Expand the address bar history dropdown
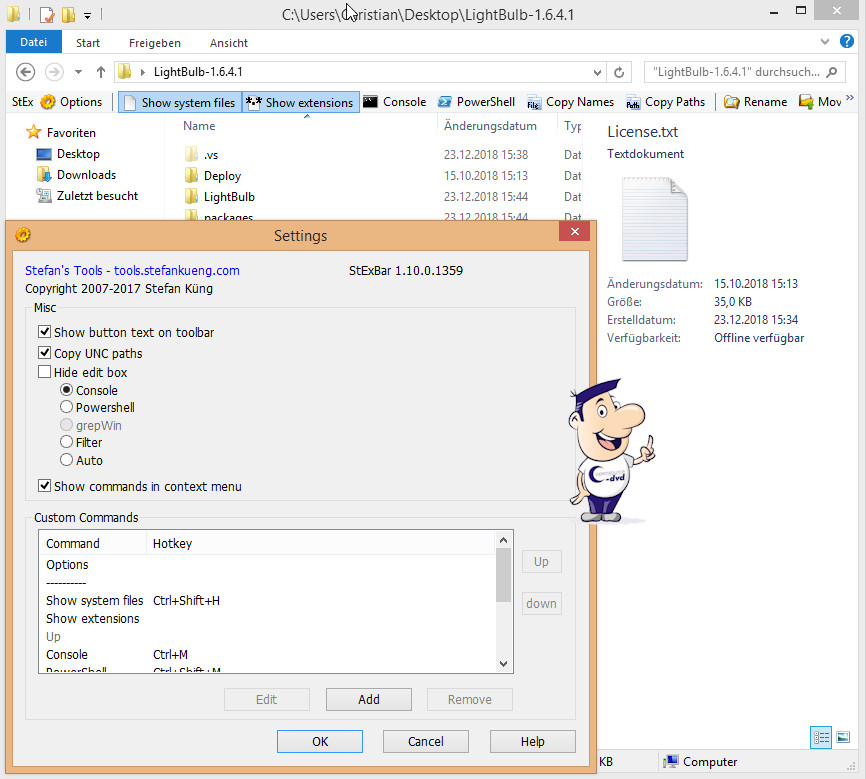Image resolution: width=866 pixels, height=779 pixels. [x=598, y=72]
